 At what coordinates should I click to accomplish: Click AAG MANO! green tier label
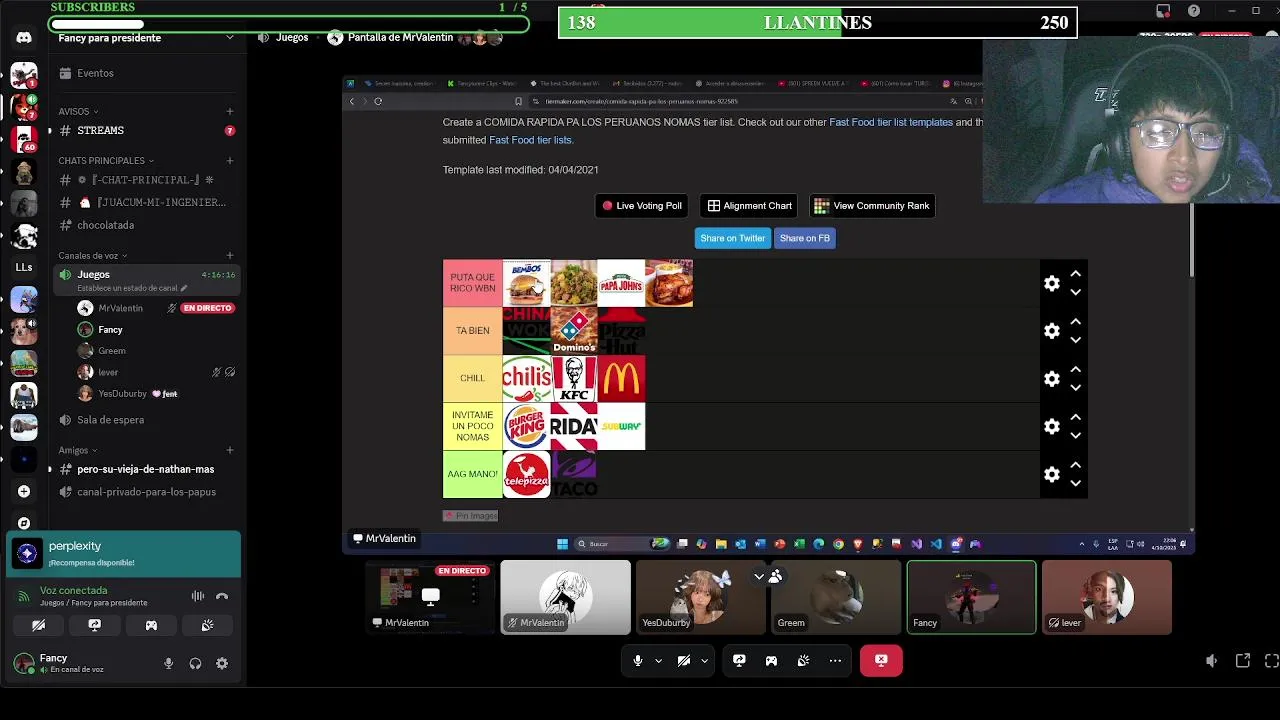tap(472, 474)
